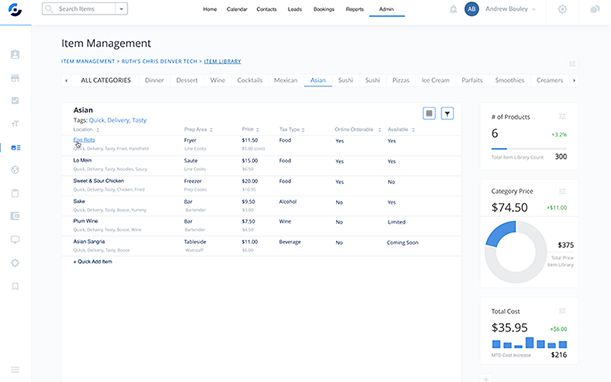Click the app logo in top-left corner
The height and width of the screenshot is (382, 611).
pyautogui.click(x=15, y=10)
